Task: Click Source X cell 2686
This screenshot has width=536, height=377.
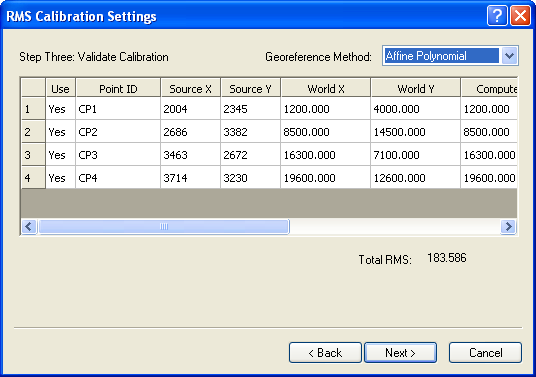Action: (190, 132)
